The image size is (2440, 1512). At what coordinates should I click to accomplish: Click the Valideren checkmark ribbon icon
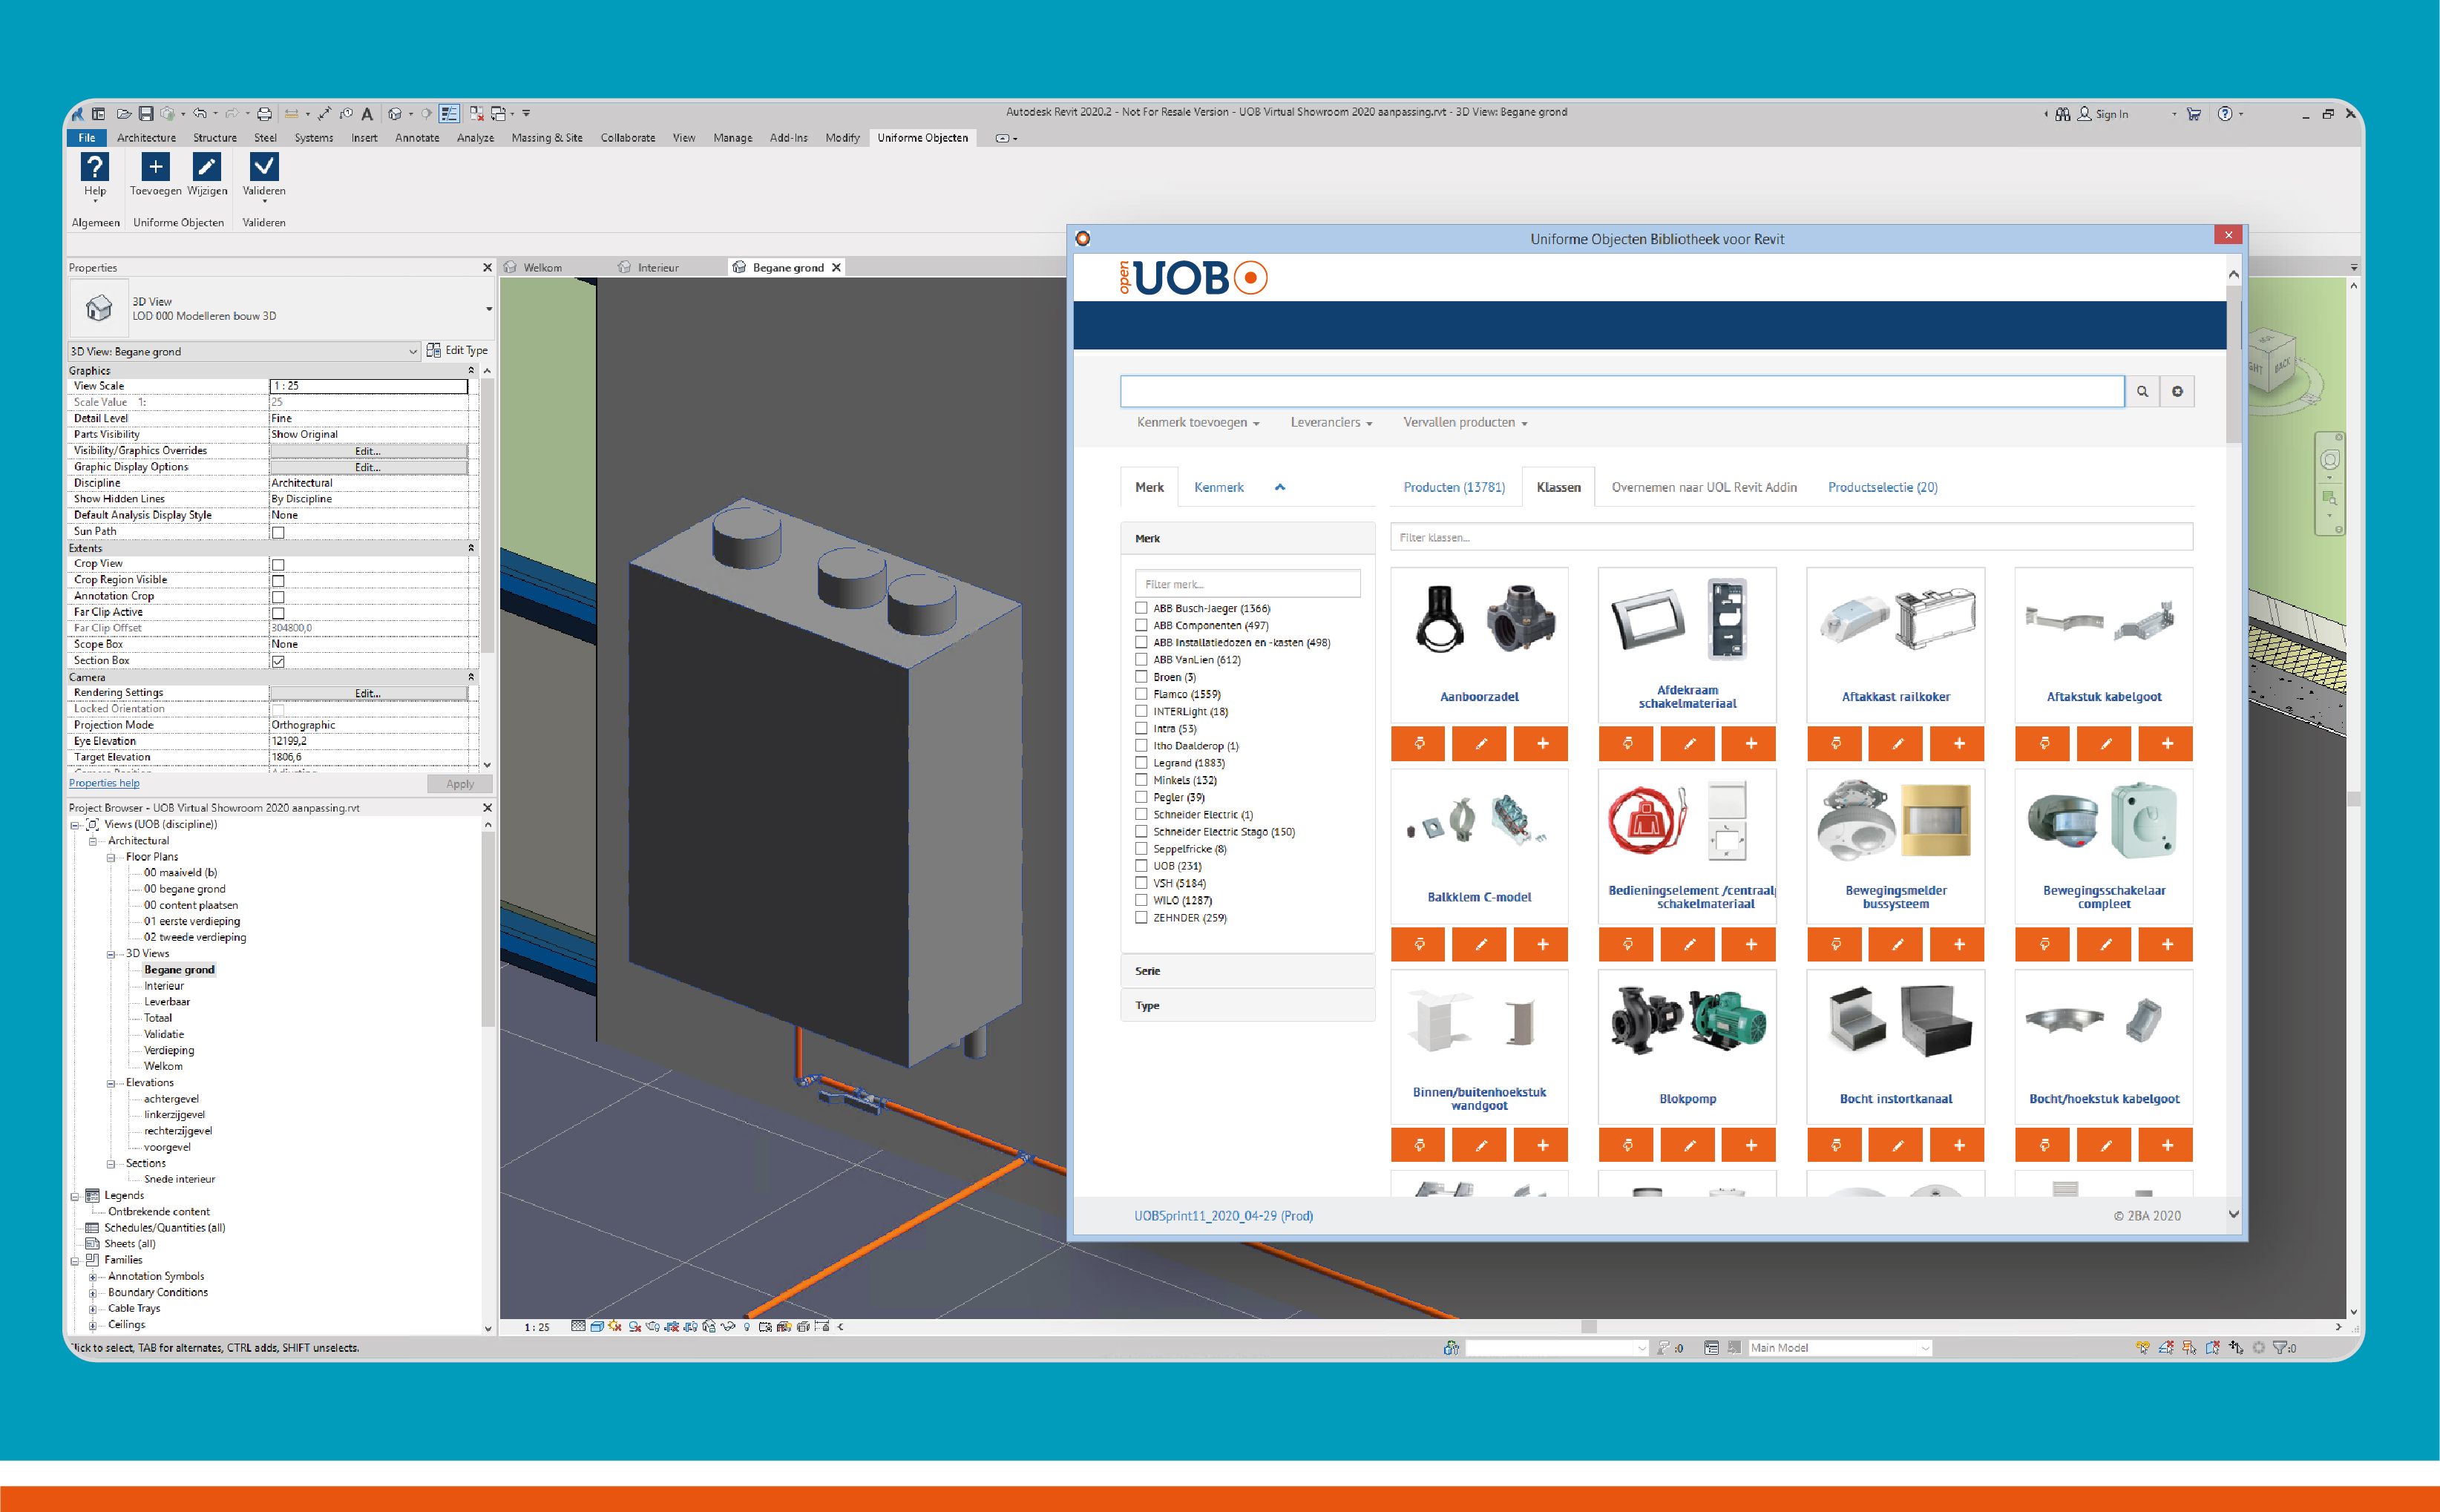(264, 167)
